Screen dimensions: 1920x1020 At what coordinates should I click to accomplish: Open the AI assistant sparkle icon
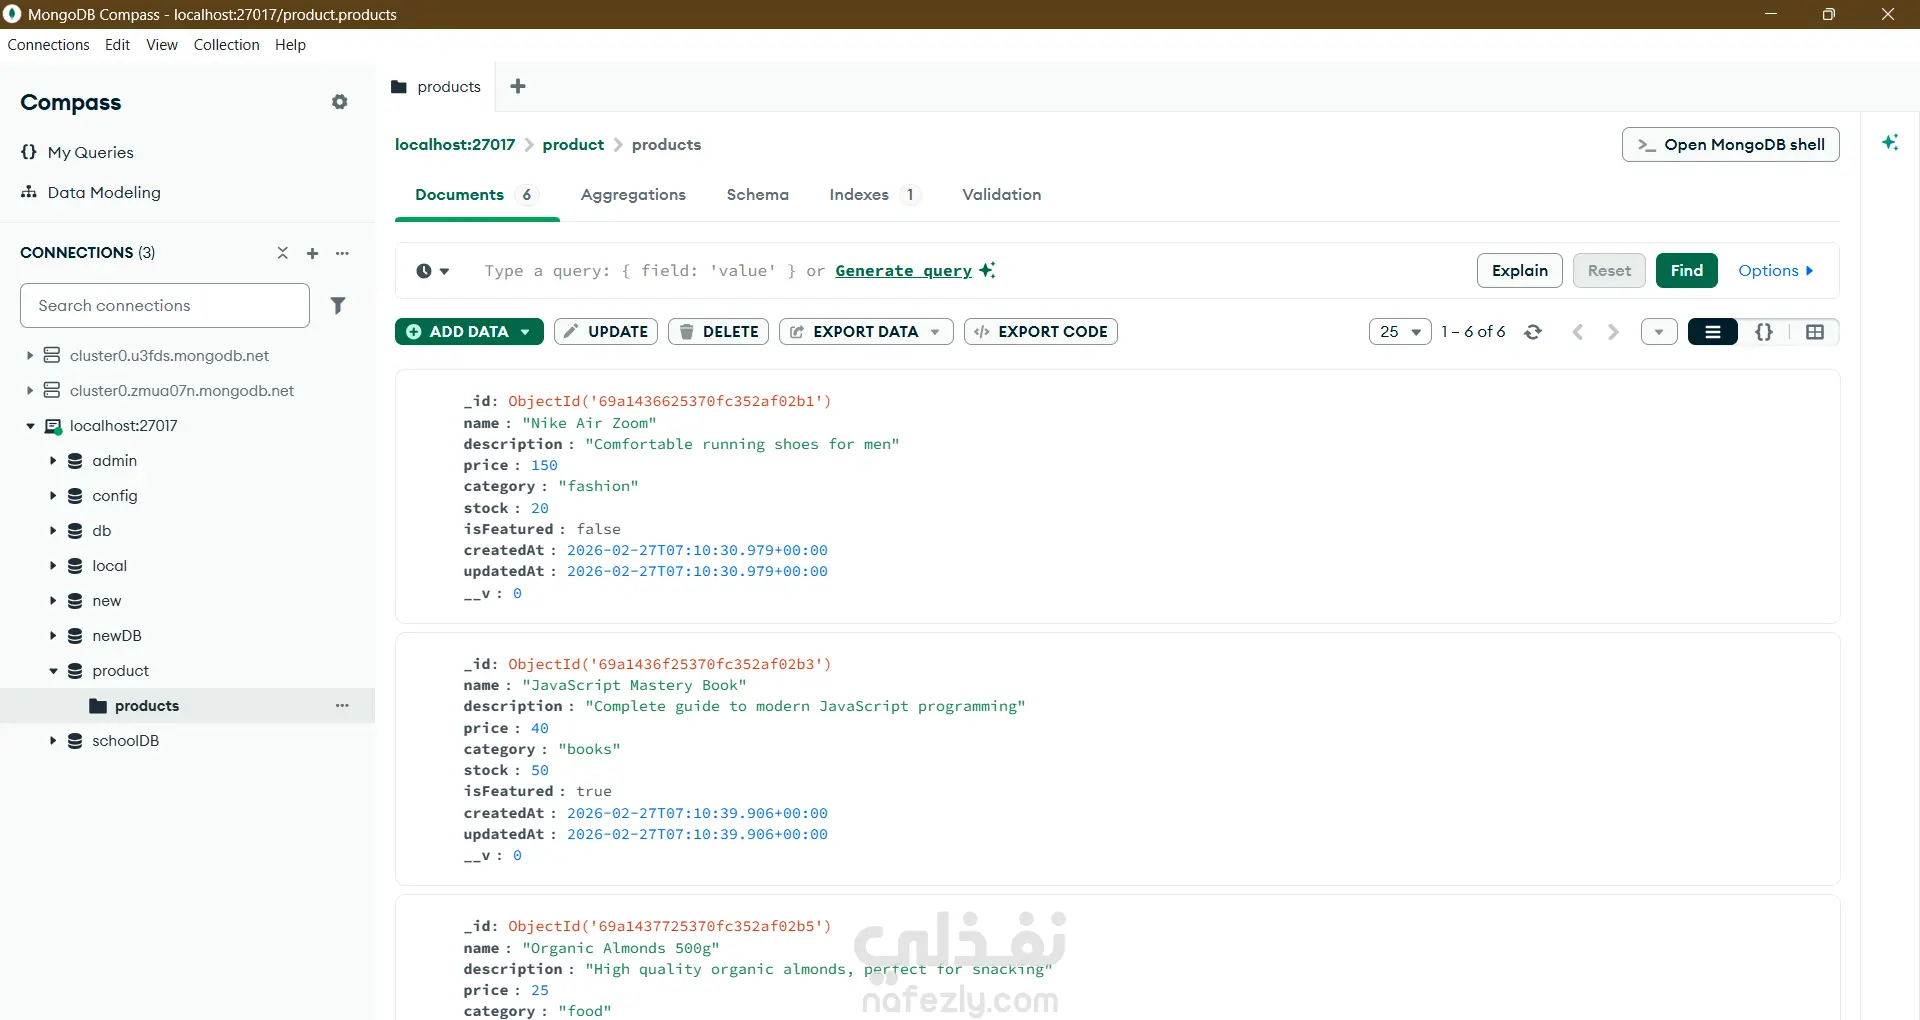click(1890, 142)
